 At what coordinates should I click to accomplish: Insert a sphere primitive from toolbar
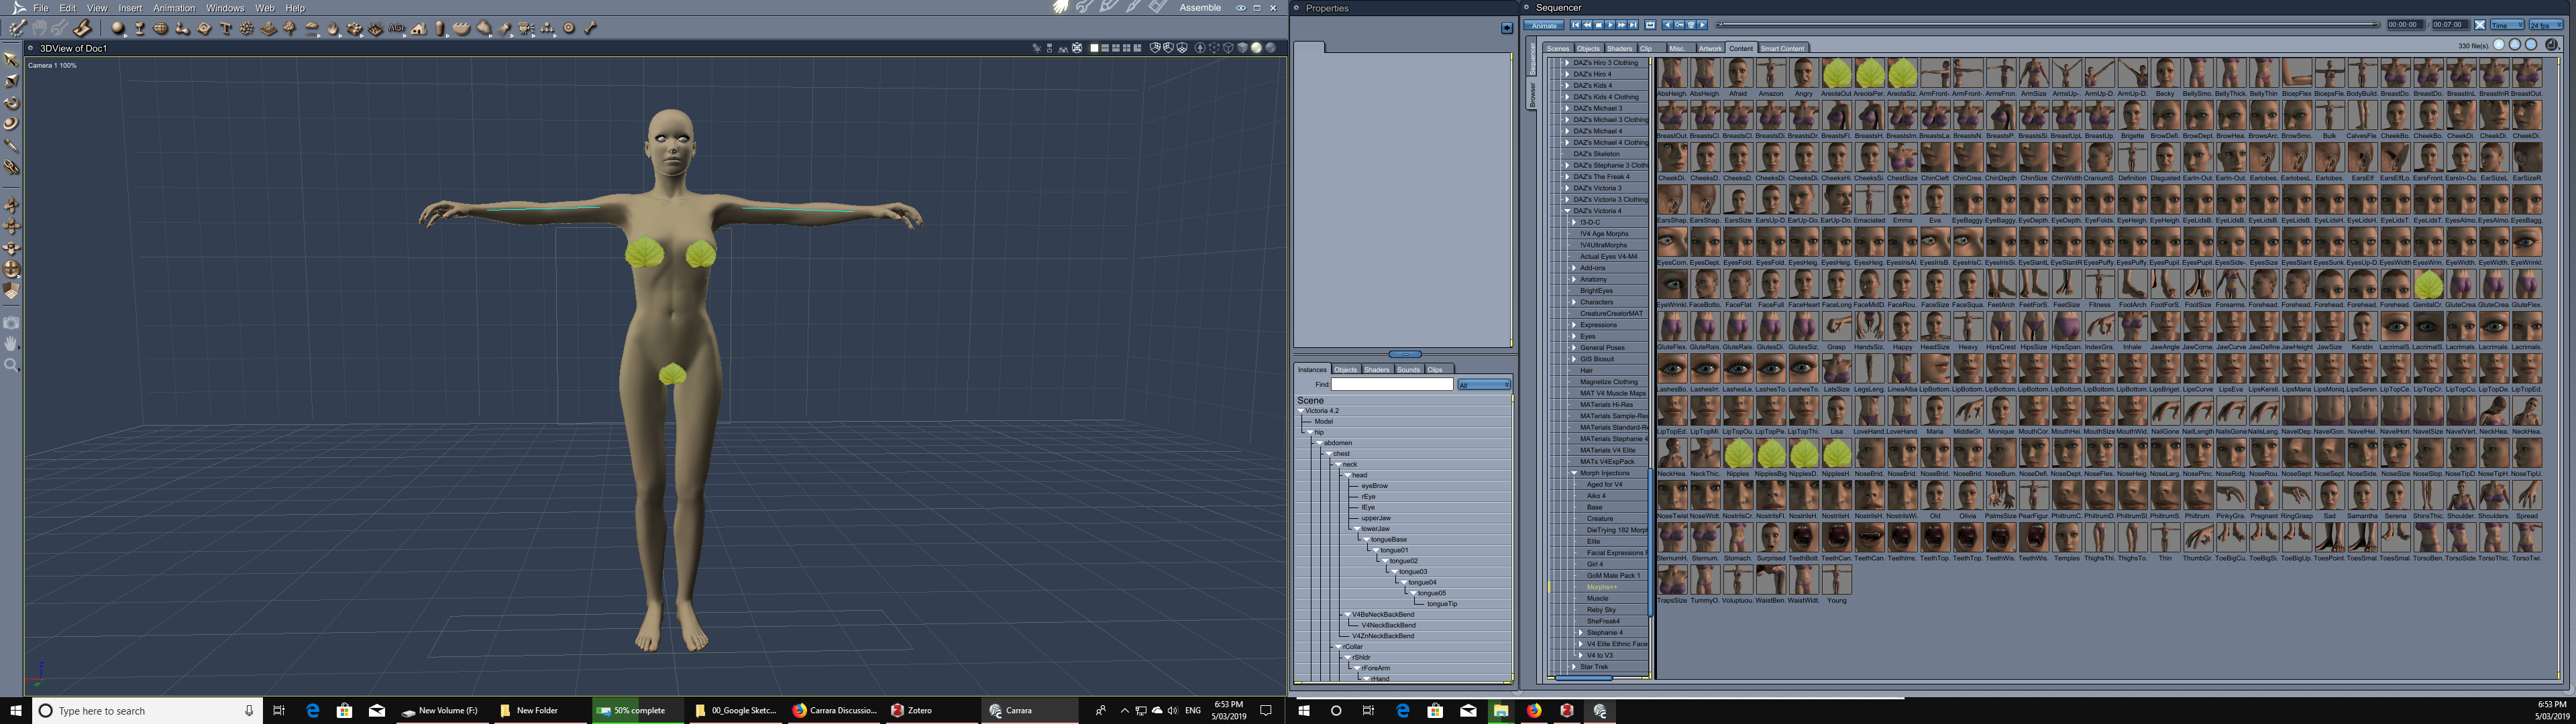(118, 28)
